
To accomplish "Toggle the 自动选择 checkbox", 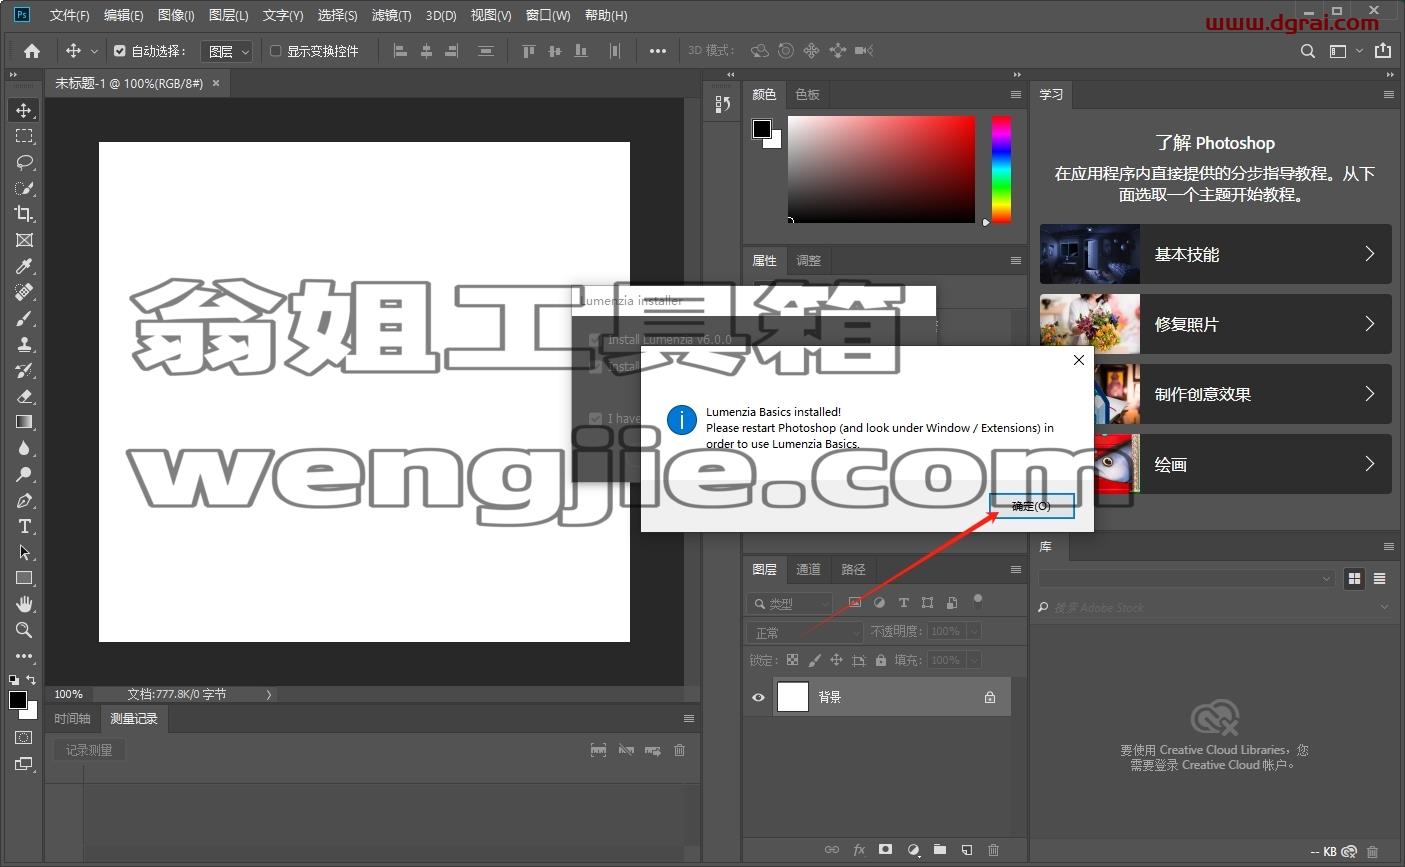I will [x=120, y=51].
